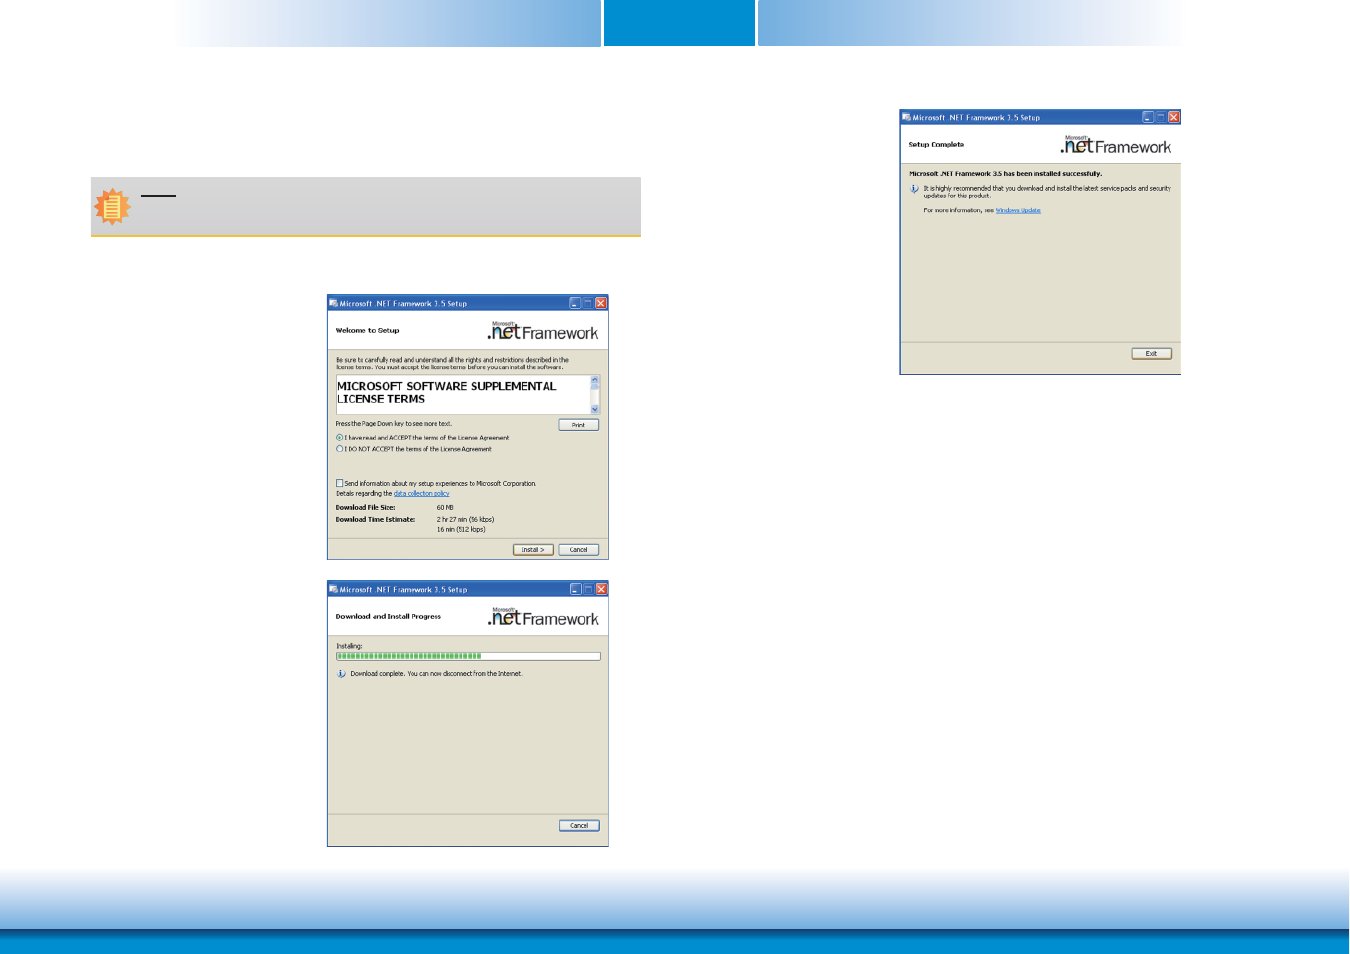1350x954 pixels.
Task: Click license text scrollbar up arrow
Action: click(x=595, y=380)
